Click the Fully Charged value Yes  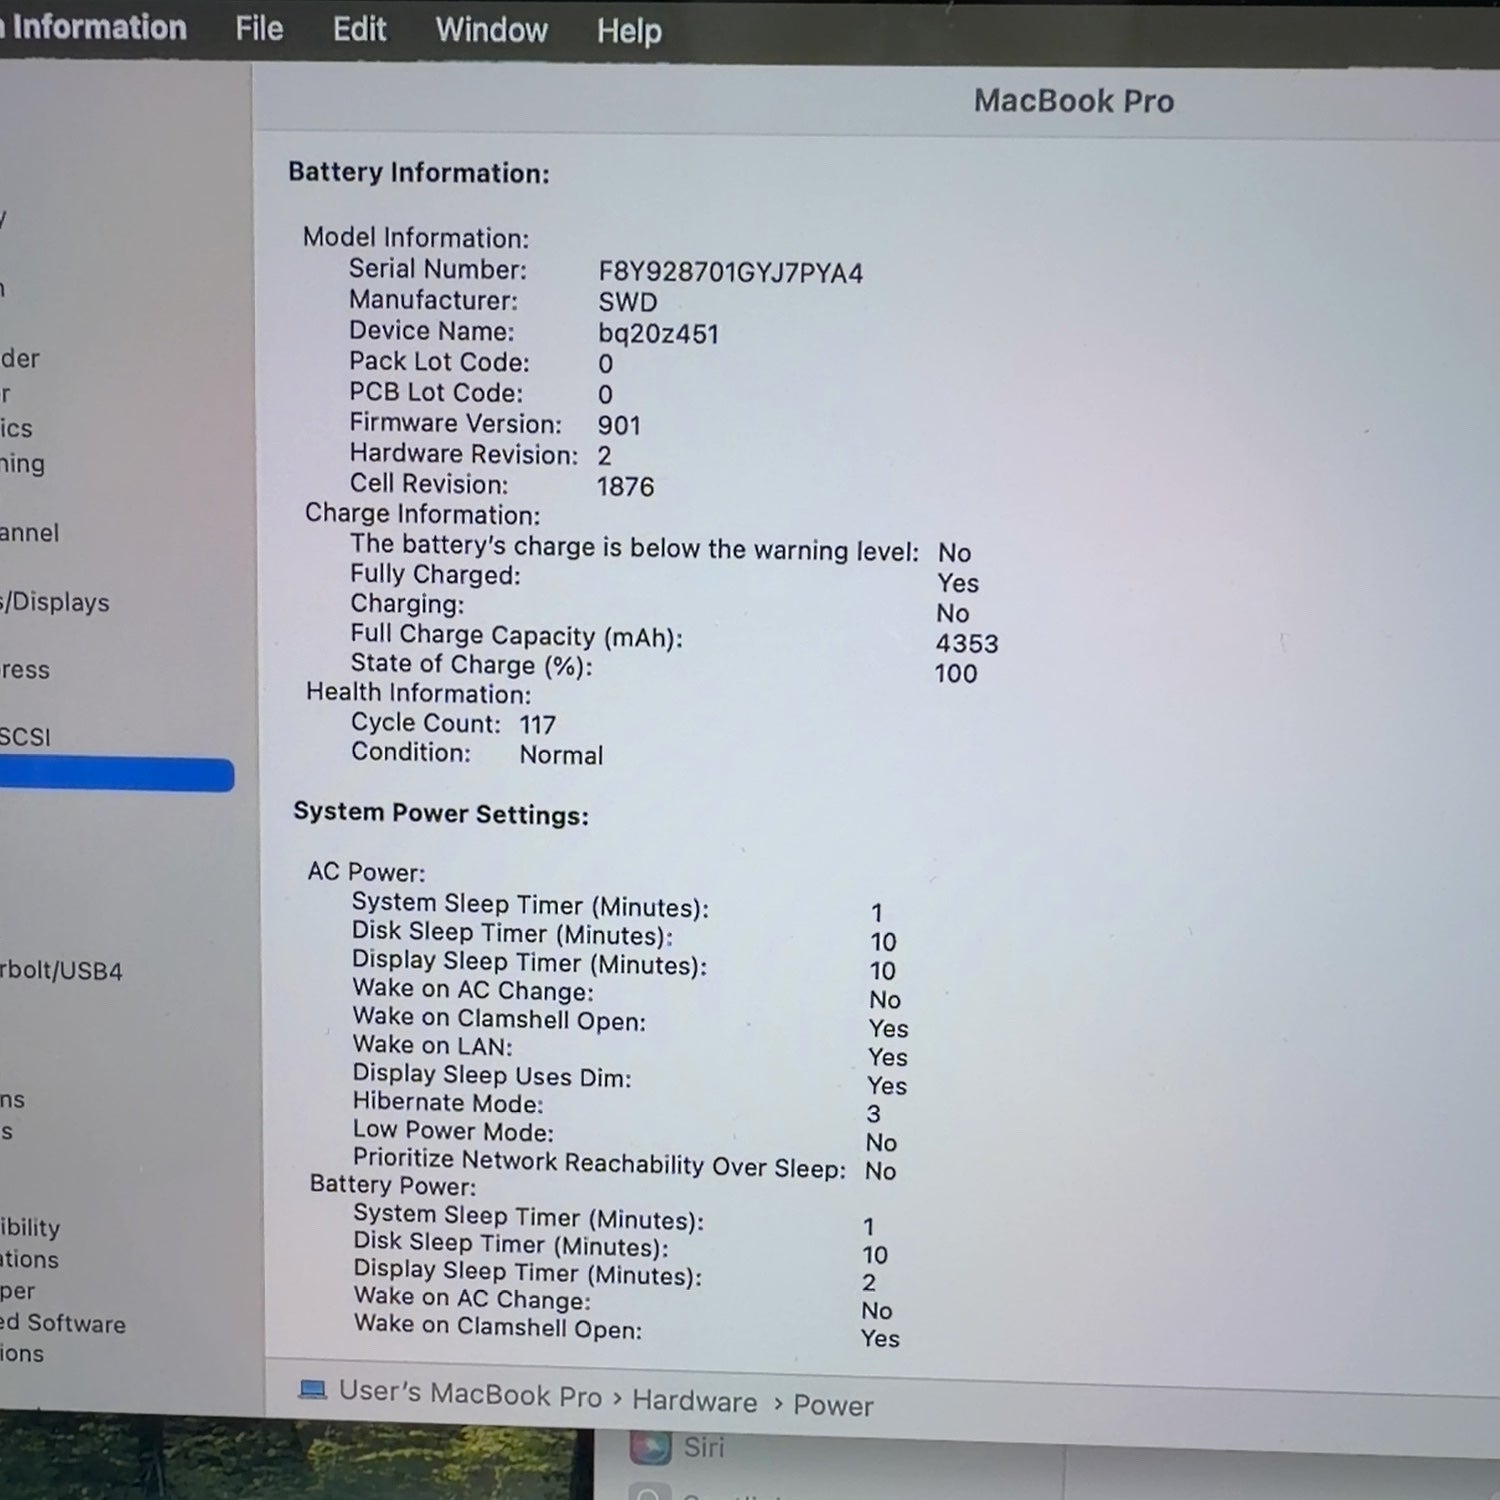958,583
